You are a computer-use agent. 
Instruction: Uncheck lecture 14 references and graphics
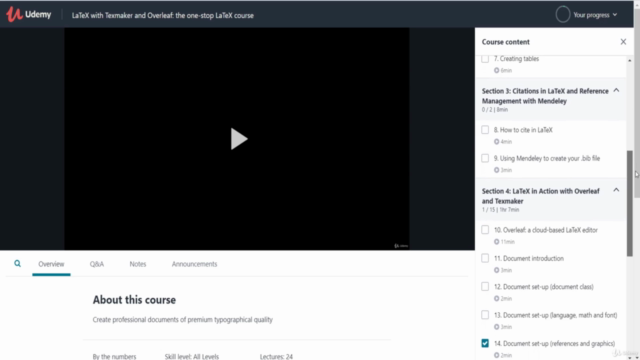(485, 343)
